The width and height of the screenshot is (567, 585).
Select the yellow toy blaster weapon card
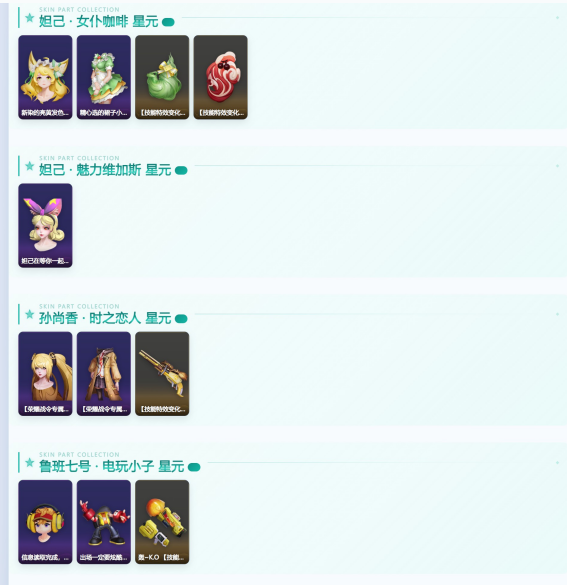point(162,522)
